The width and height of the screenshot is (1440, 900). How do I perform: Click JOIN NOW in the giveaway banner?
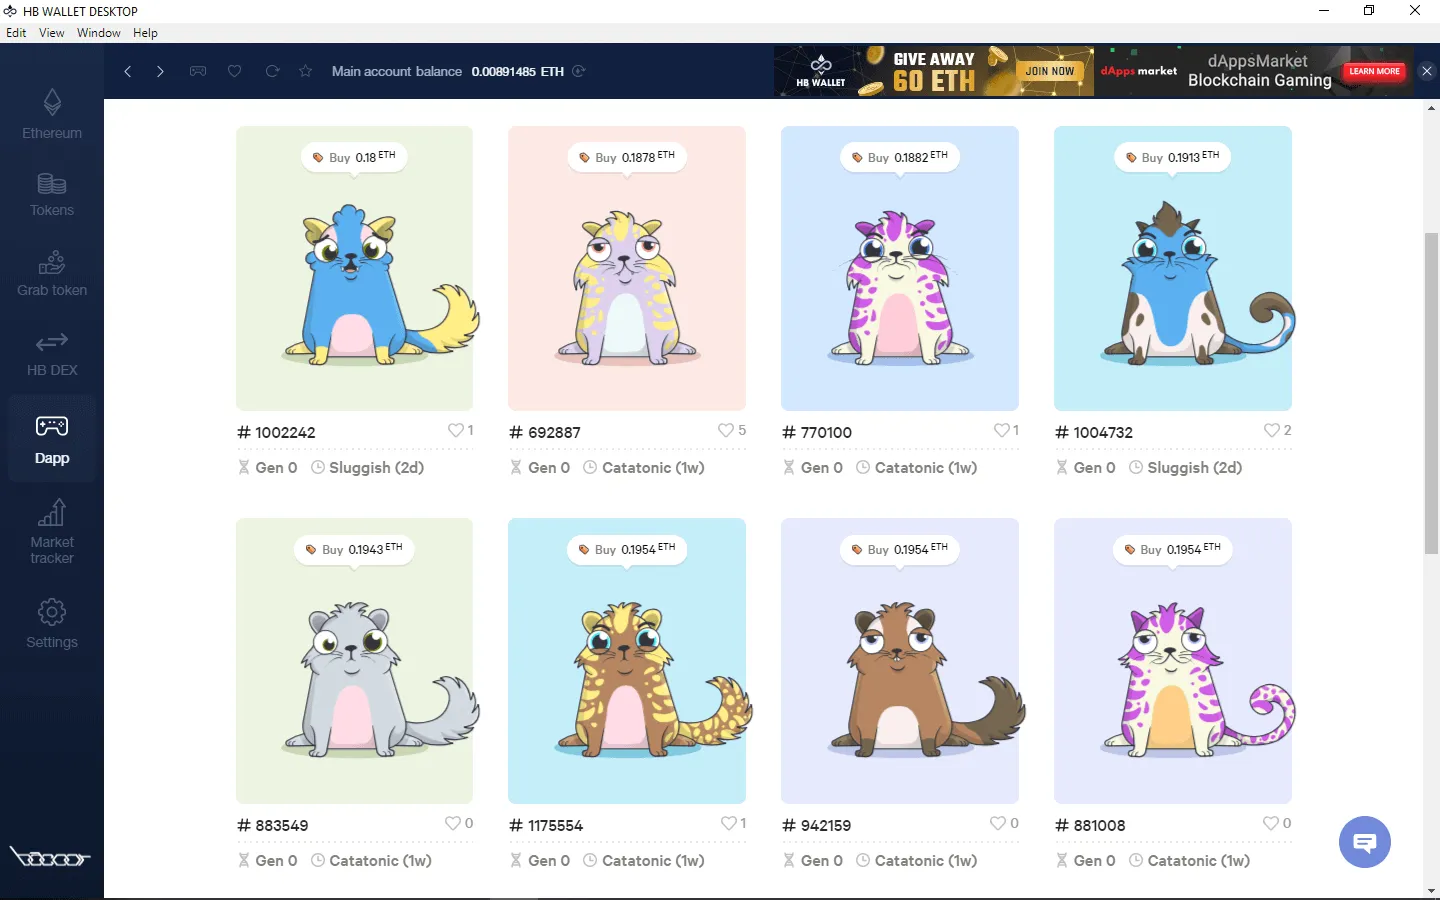pos(1050,71)
